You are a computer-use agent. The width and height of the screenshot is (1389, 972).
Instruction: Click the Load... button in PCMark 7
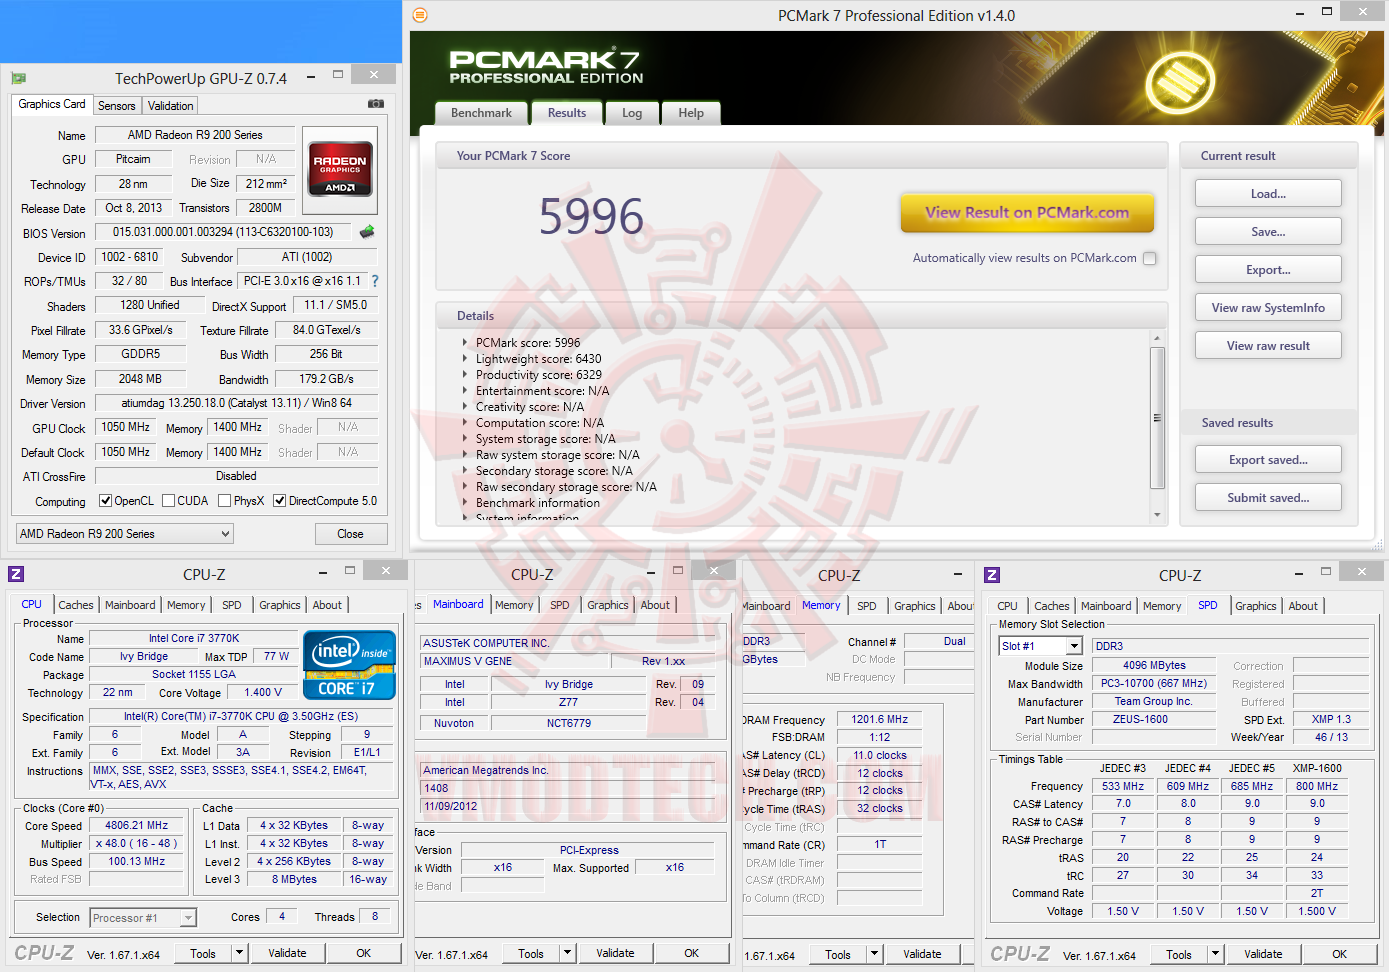click(1268, 194)
